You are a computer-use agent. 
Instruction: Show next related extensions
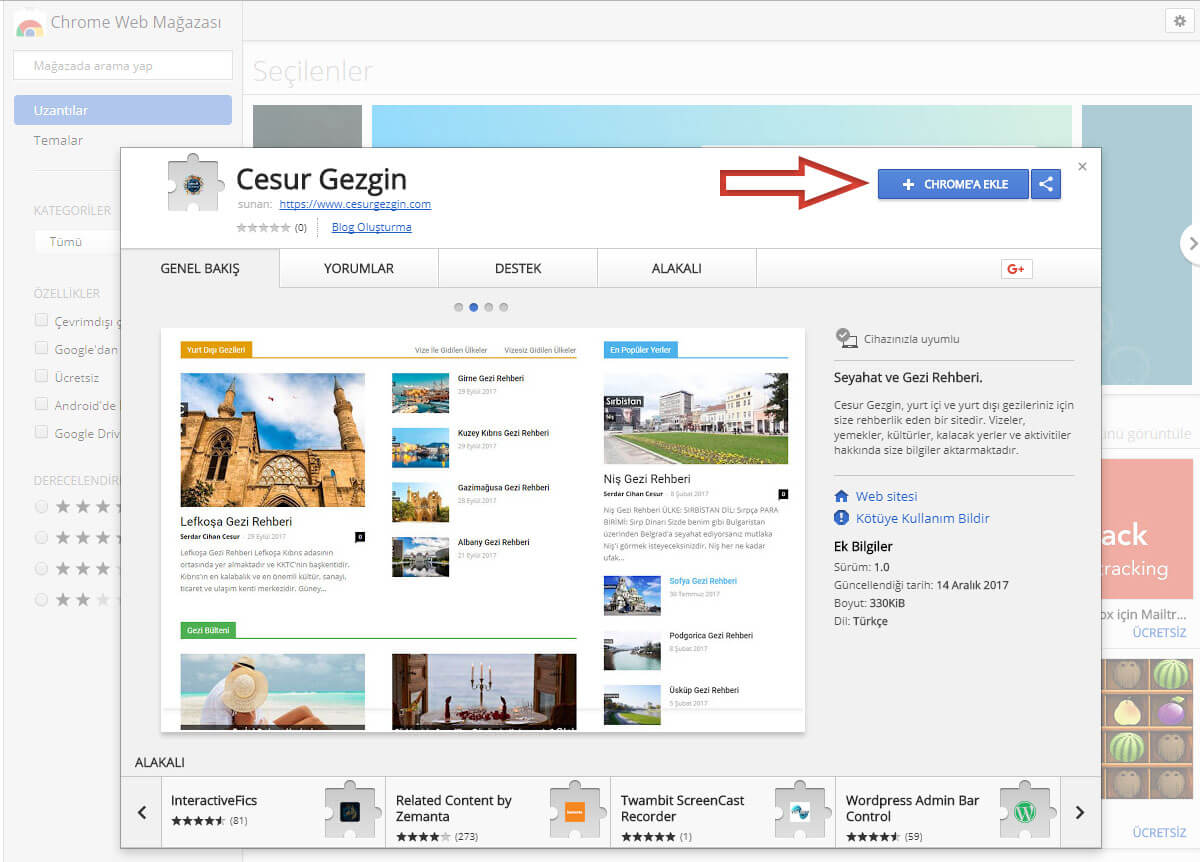(1079, 812)
